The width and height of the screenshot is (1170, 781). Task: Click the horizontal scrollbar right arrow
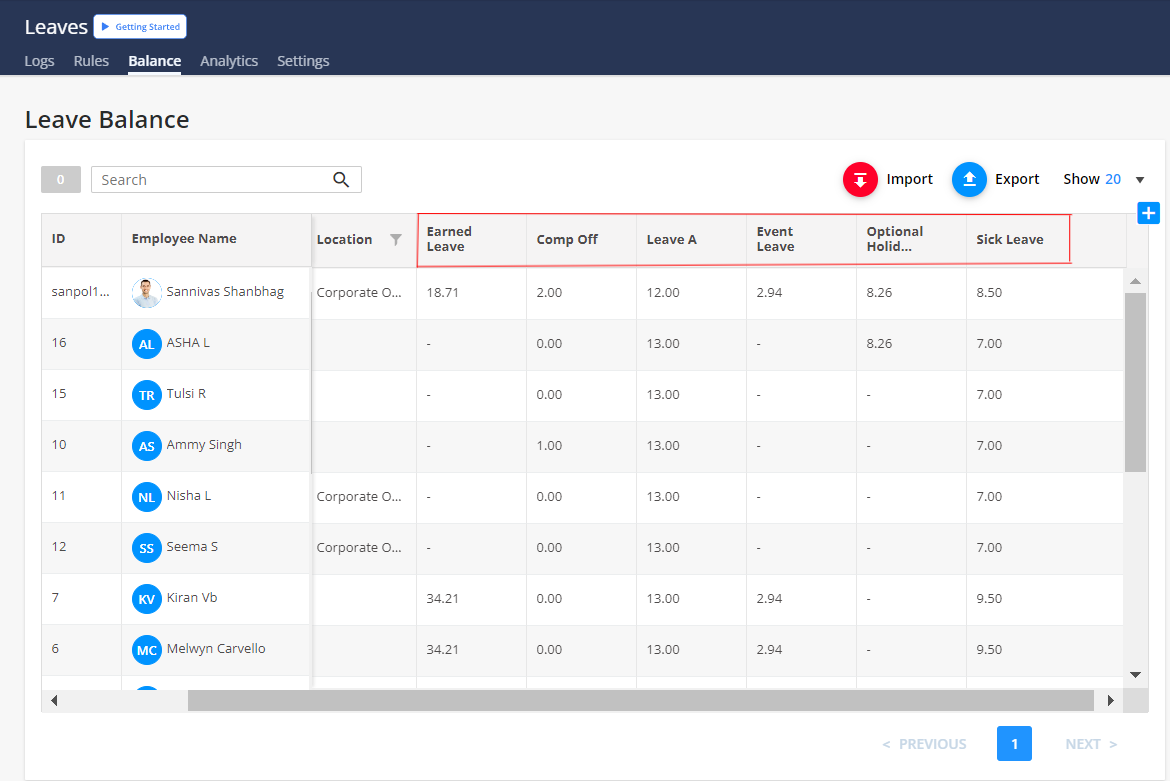[1110, 701]
